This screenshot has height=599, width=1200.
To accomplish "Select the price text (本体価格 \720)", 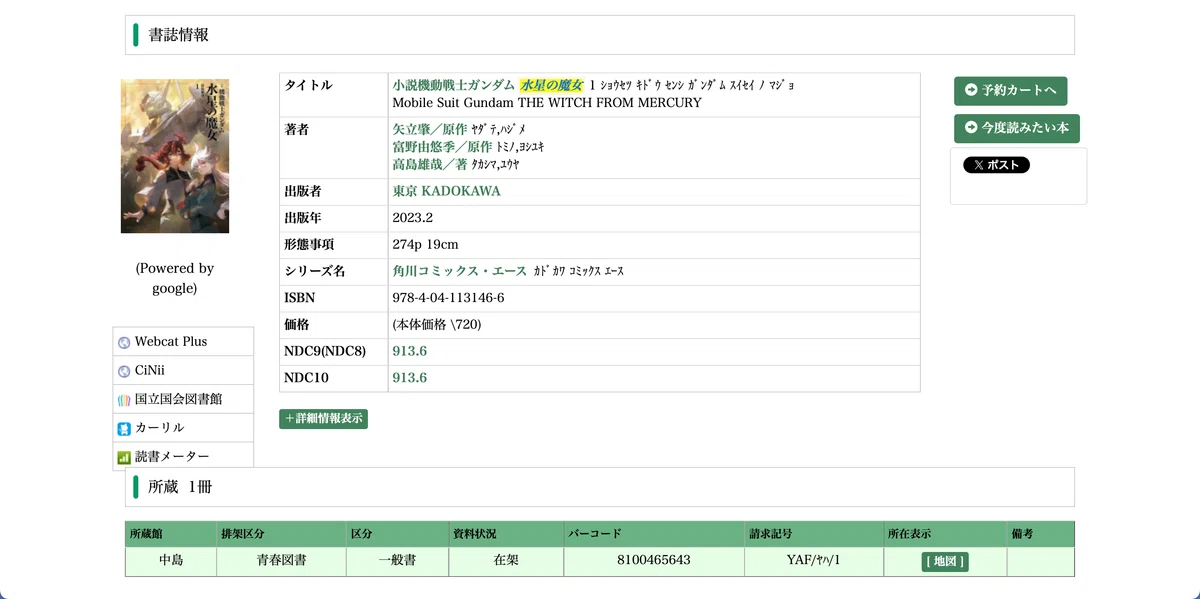I will (437, 325).
